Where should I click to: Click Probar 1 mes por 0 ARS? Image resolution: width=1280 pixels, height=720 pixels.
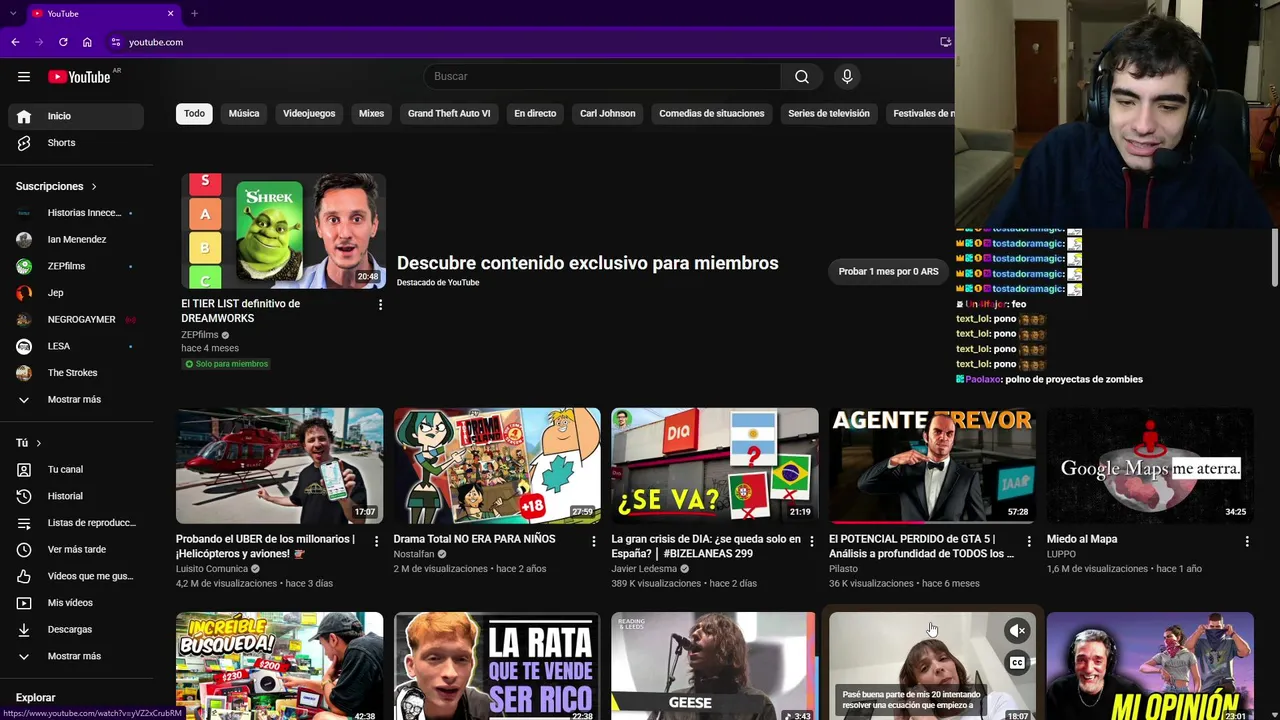(x=888, y=271)
